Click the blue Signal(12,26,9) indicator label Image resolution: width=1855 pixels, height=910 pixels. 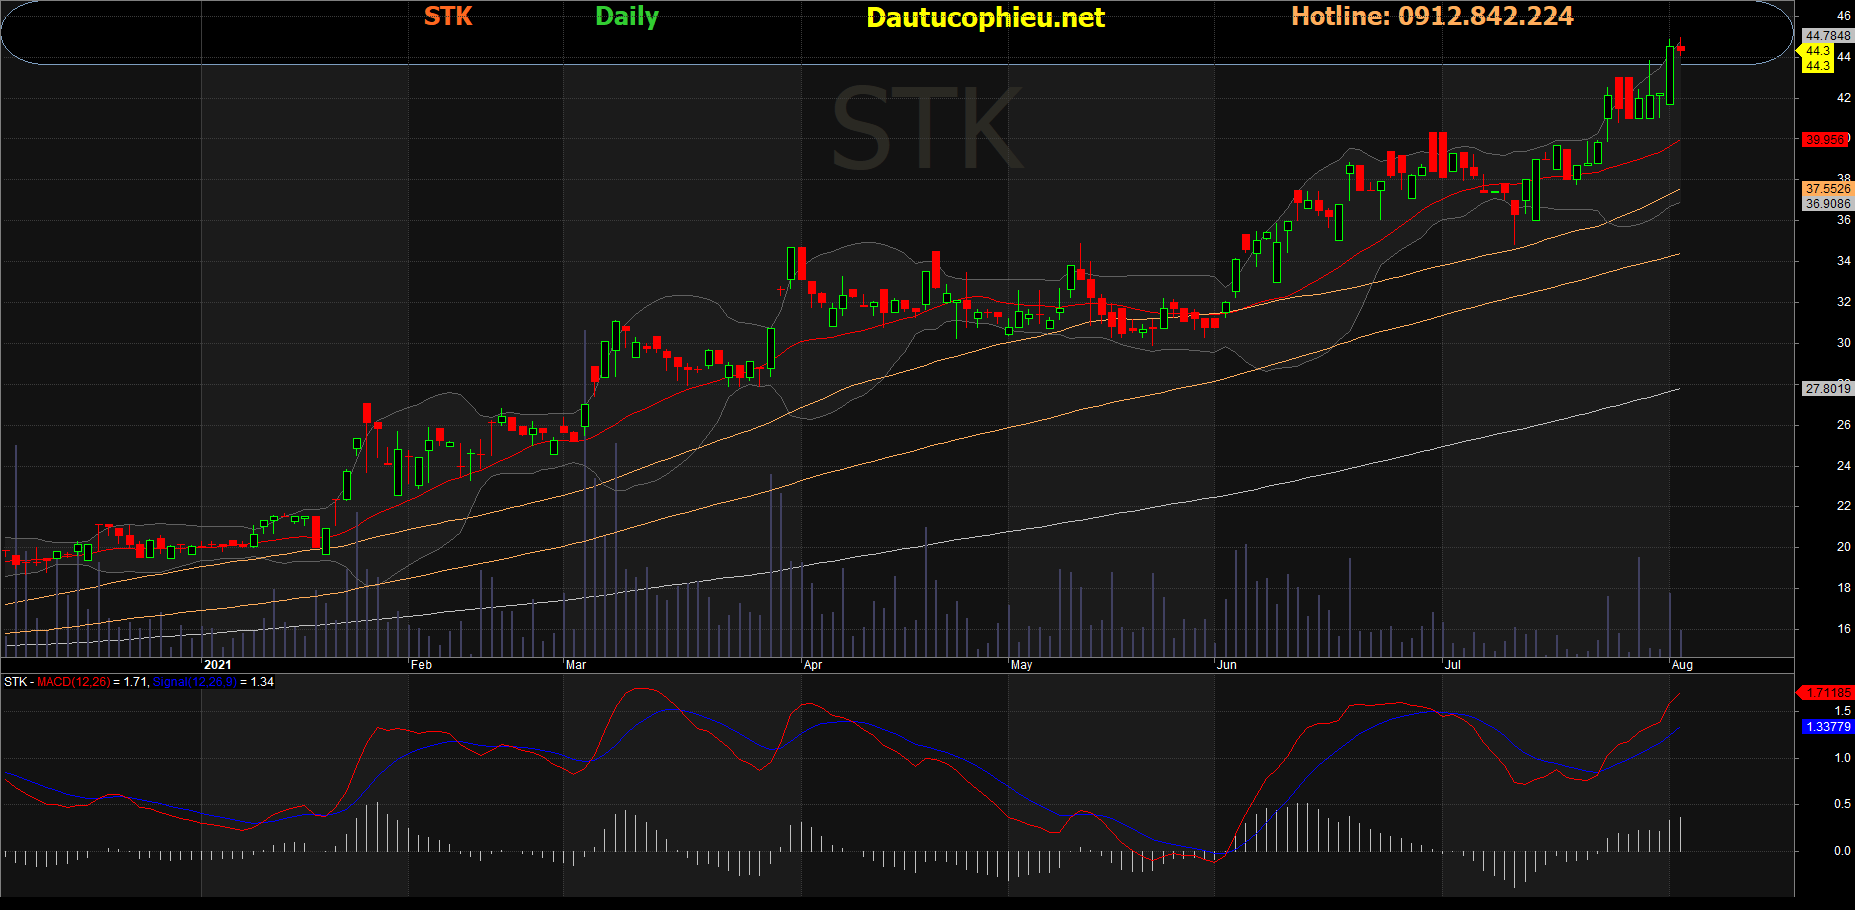194,682
